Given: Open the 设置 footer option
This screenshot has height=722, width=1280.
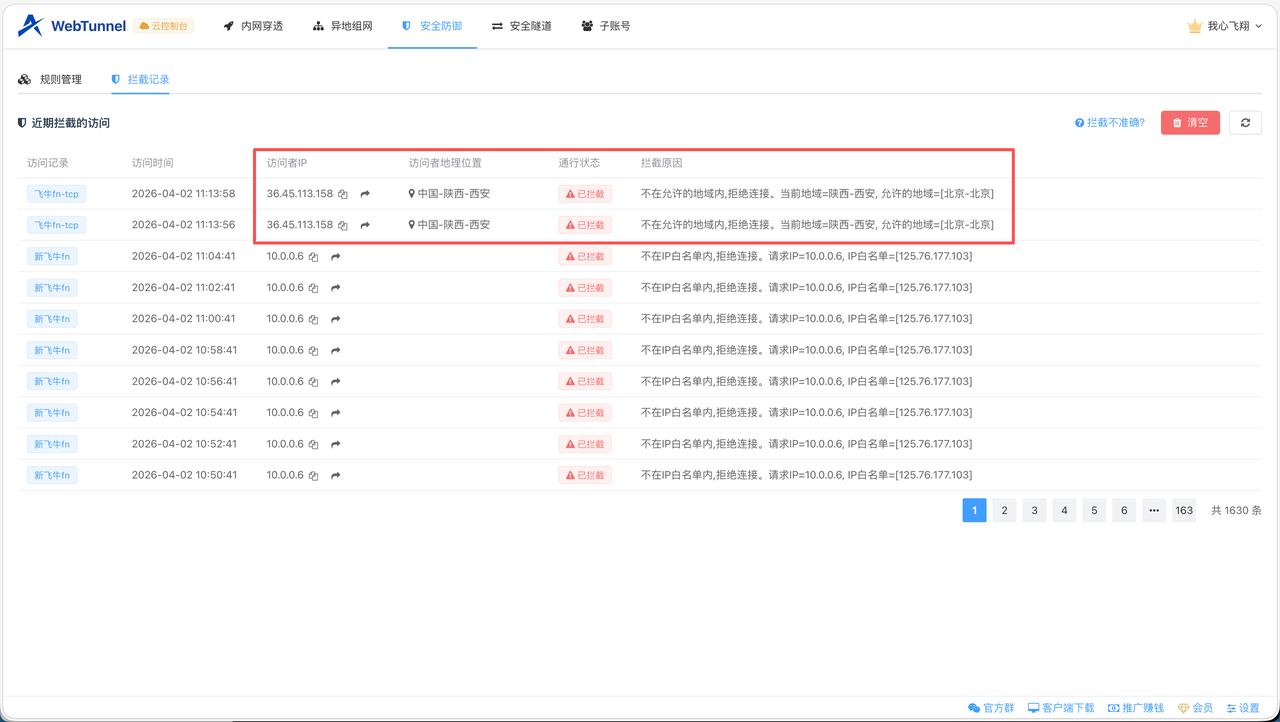Looking at the screenshot, I should pos(1247,707).
